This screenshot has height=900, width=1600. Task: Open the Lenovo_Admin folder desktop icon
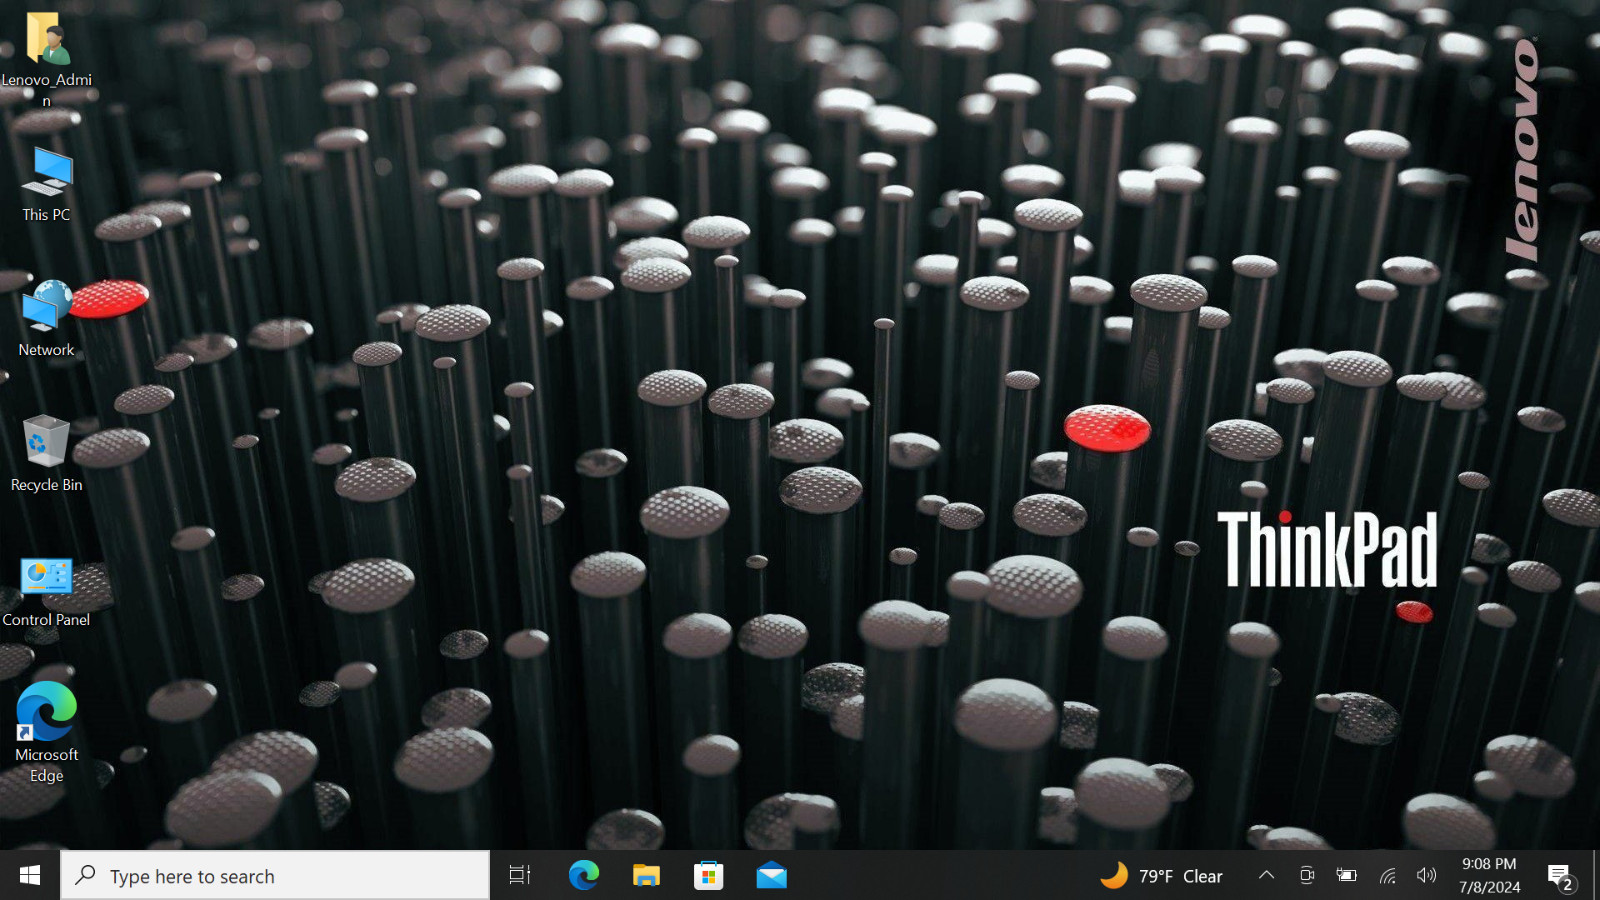coord(46,58)
